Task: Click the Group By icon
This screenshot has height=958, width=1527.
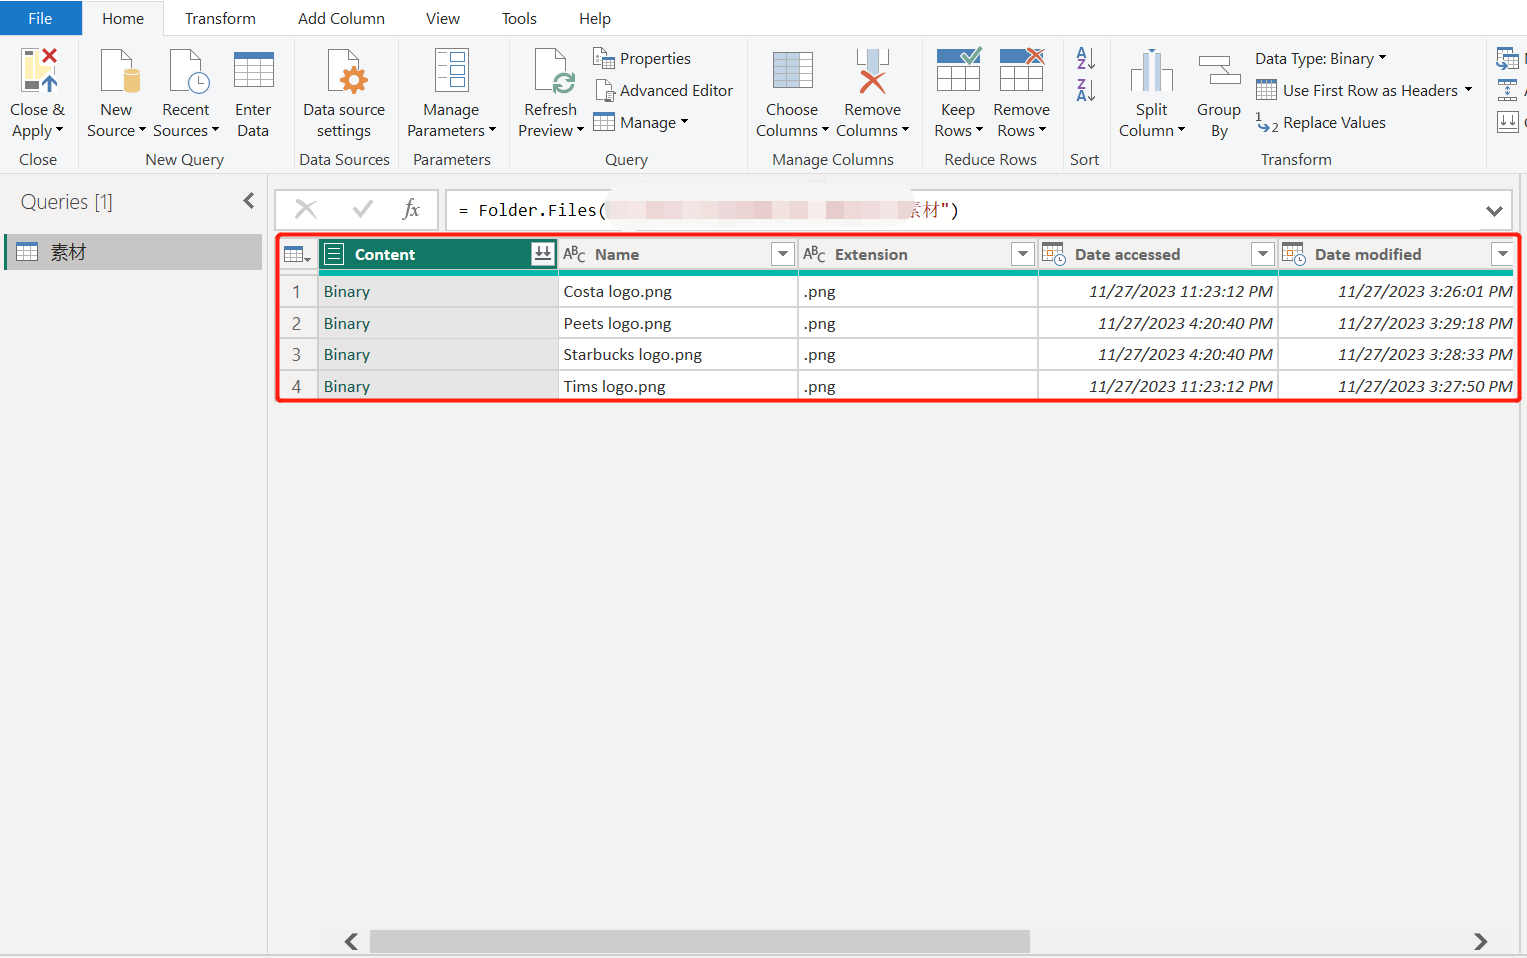Action: click(x=1218, y=90)
